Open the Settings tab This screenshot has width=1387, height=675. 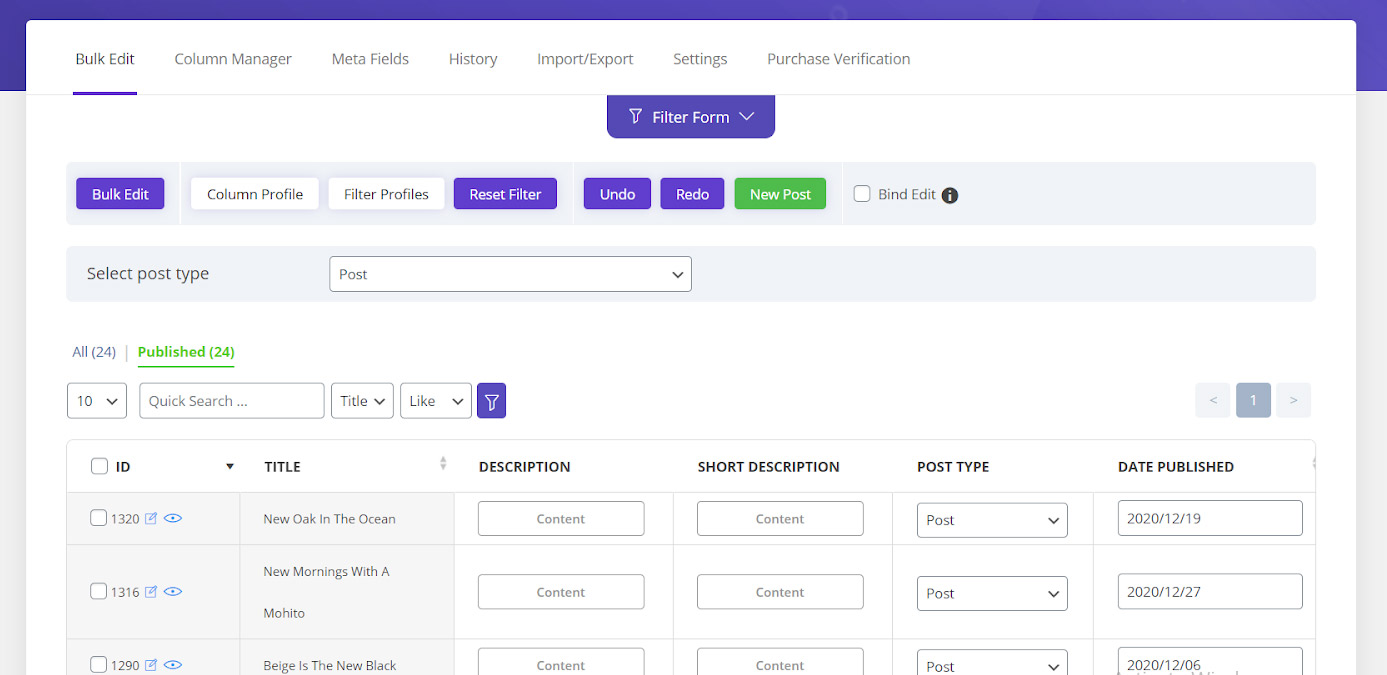(x=700, y=59)
